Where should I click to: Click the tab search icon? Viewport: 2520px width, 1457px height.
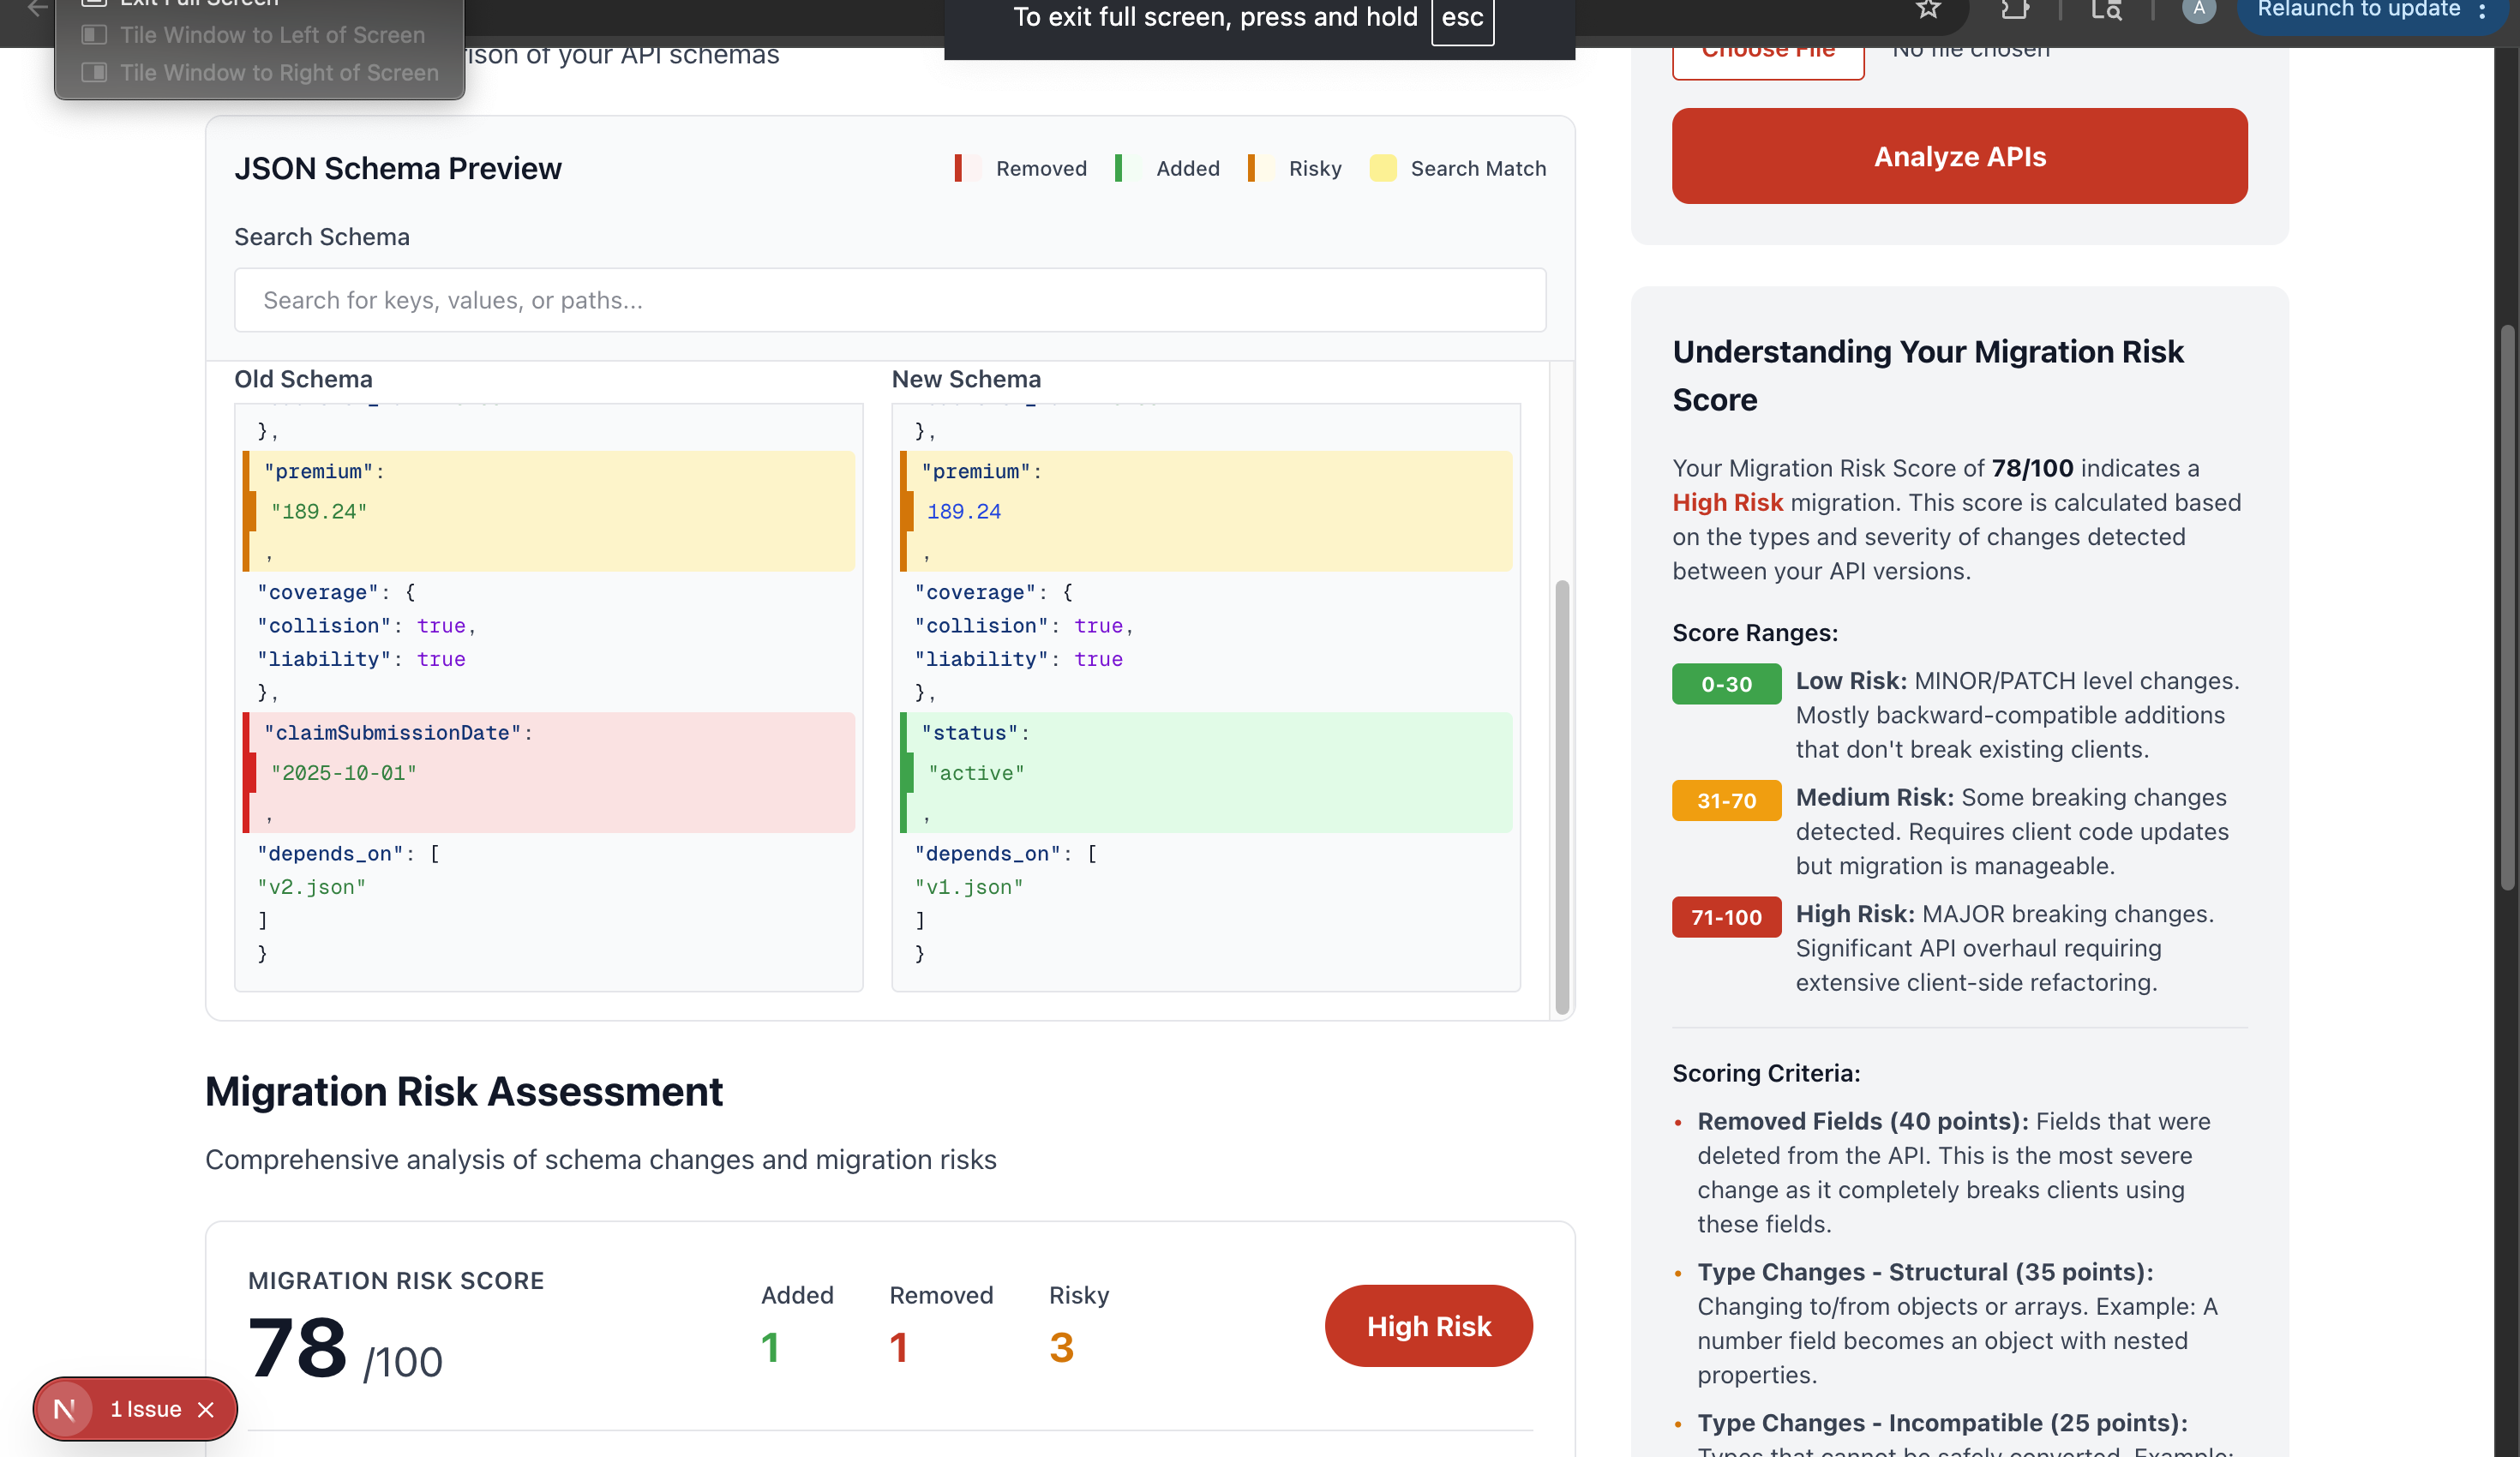point(2106,9)
